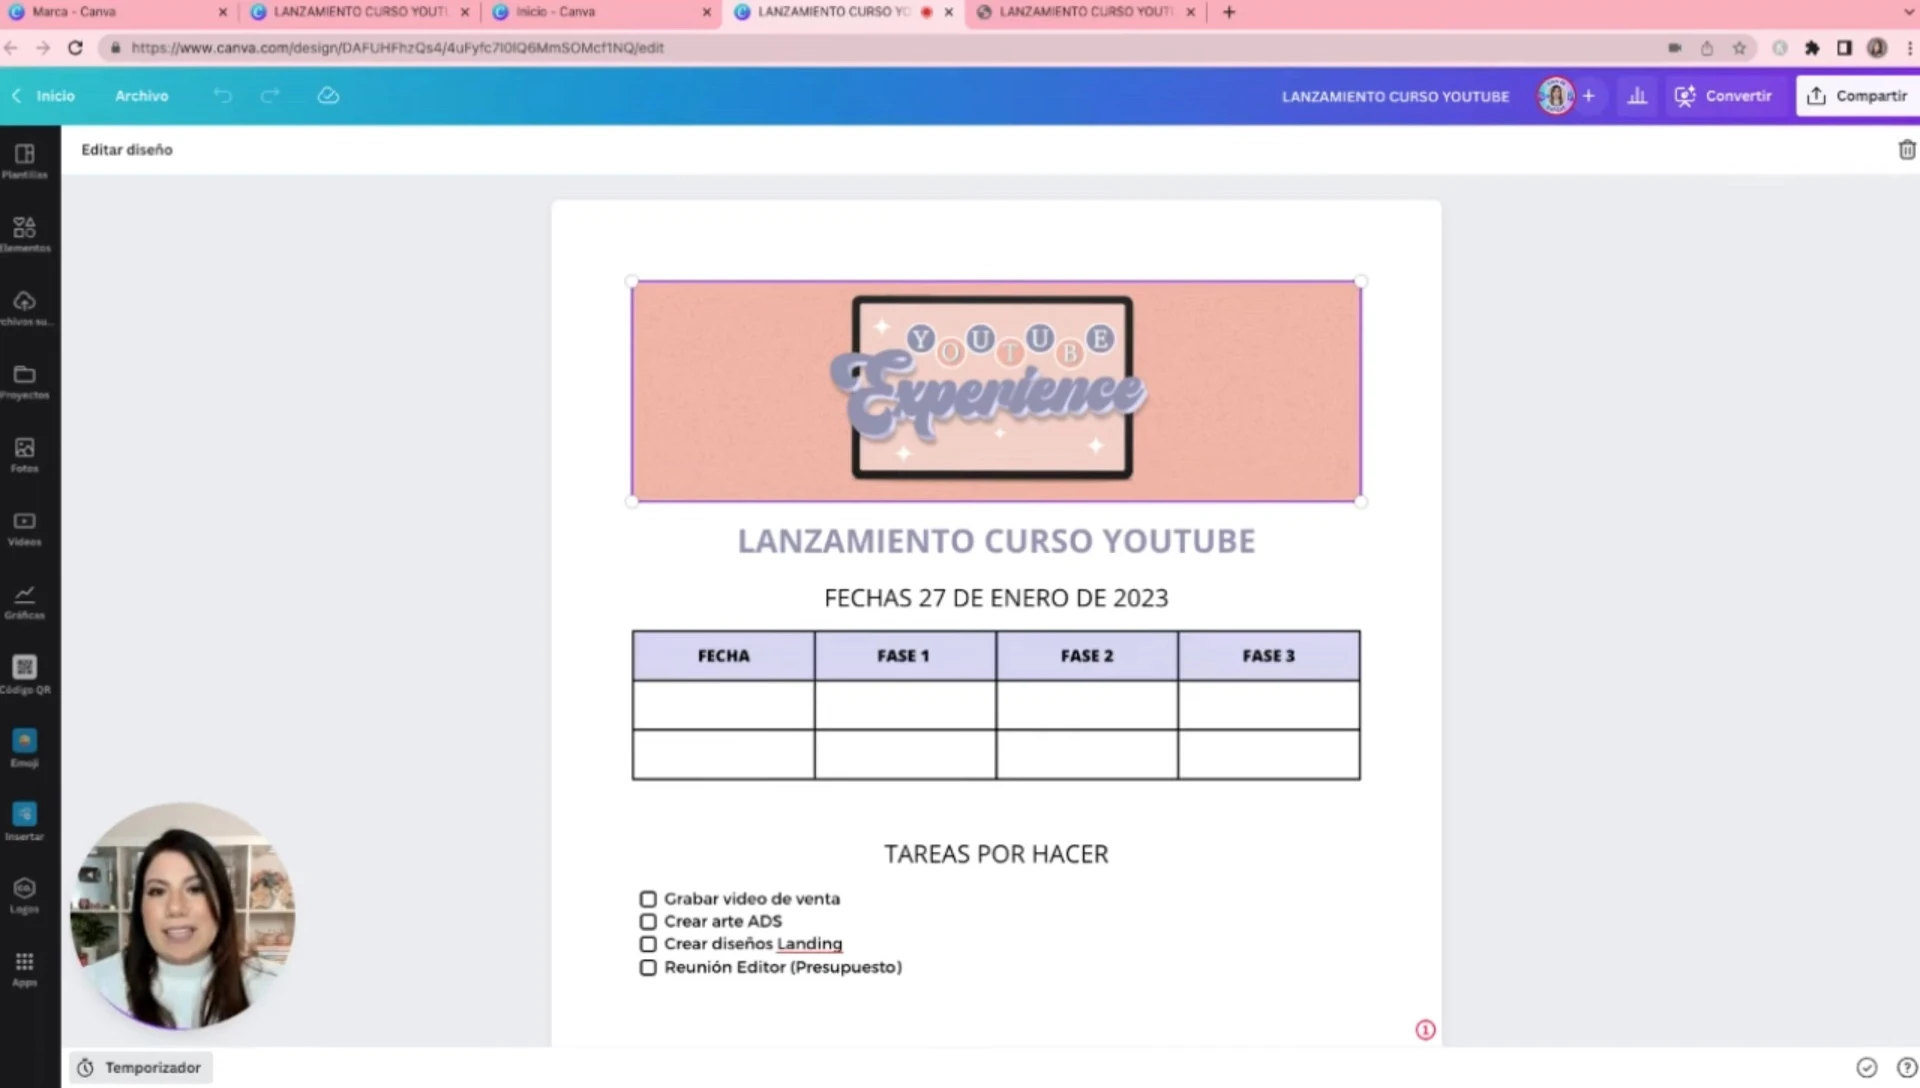Open browser extensions puzzle icon
The width and height of the screenshot is (1920, 1088).
(x=1812, y=48)
